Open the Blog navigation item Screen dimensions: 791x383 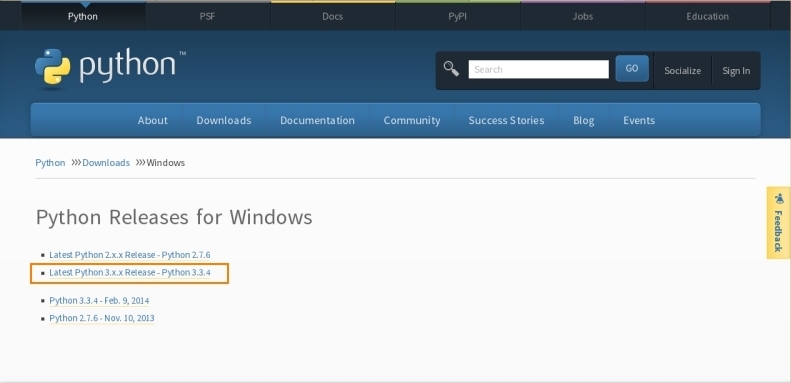[583, 120]
